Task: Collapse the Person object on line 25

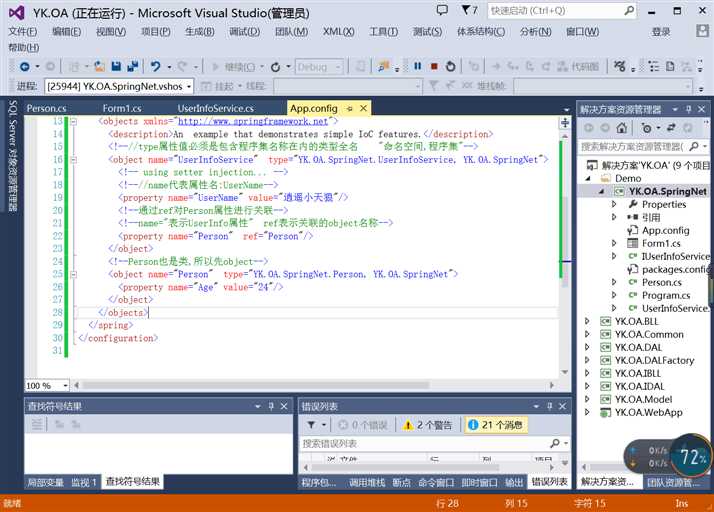Action: coord(73,275)
